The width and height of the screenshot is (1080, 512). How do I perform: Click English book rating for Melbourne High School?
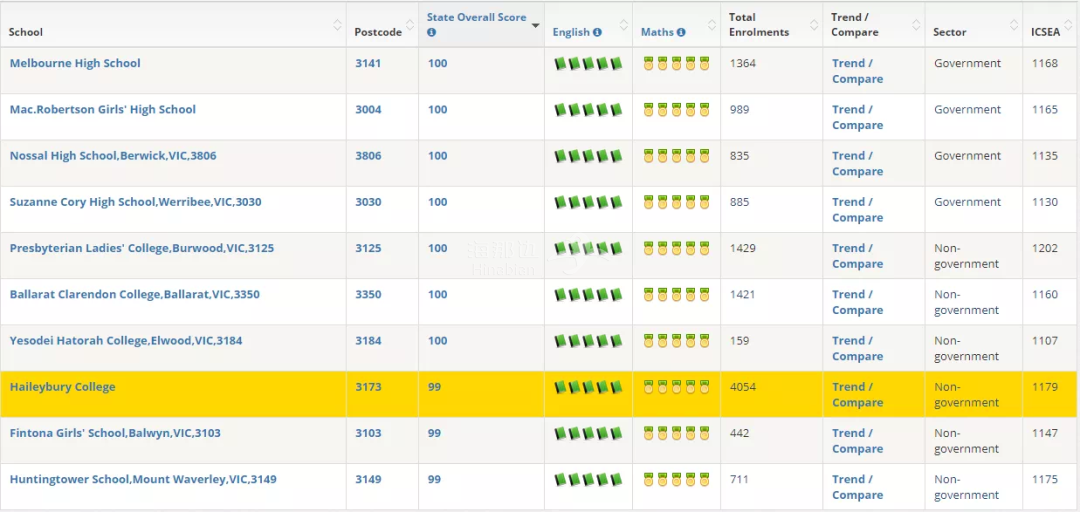(x=588, y=63)
